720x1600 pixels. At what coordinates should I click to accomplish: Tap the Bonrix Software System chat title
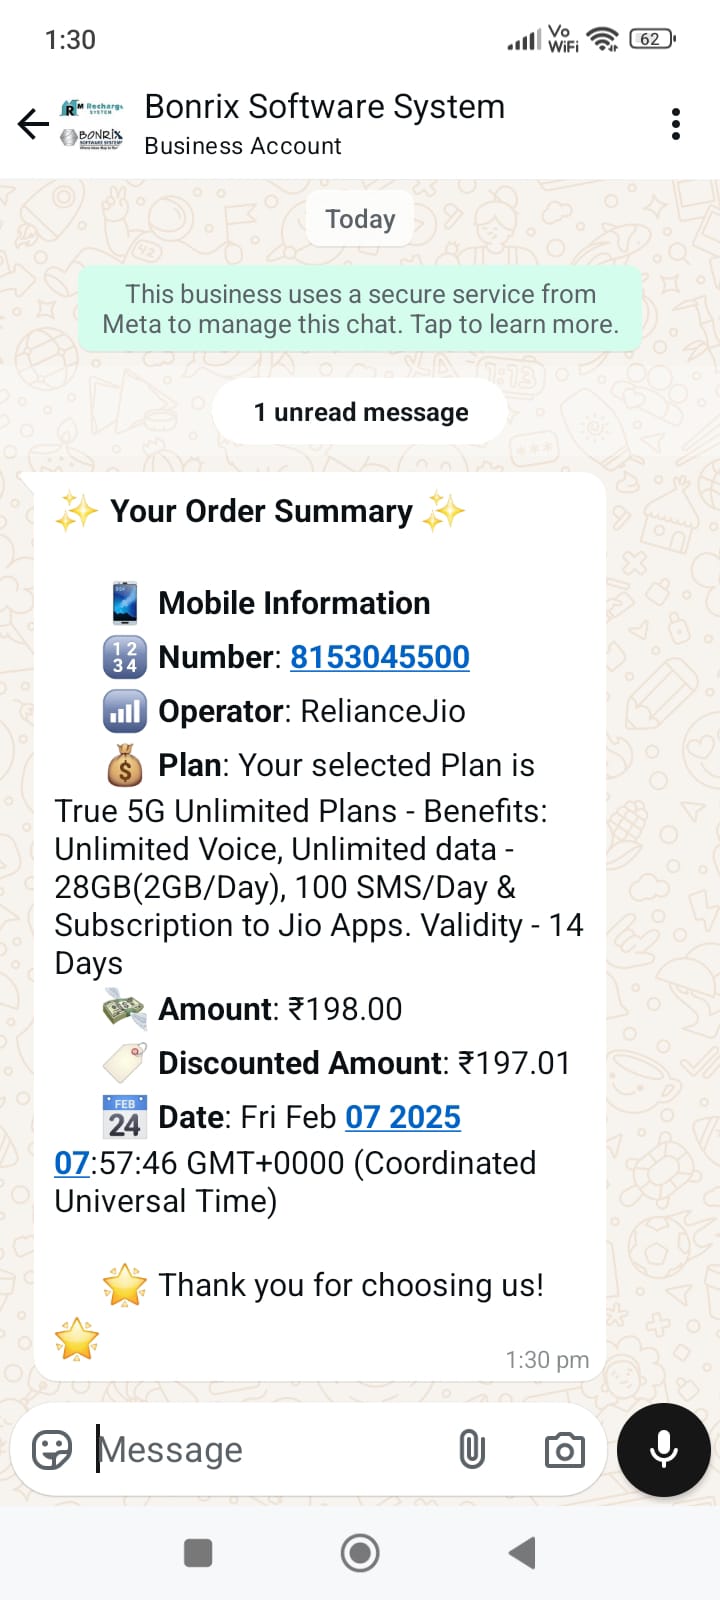coord(324,107)
